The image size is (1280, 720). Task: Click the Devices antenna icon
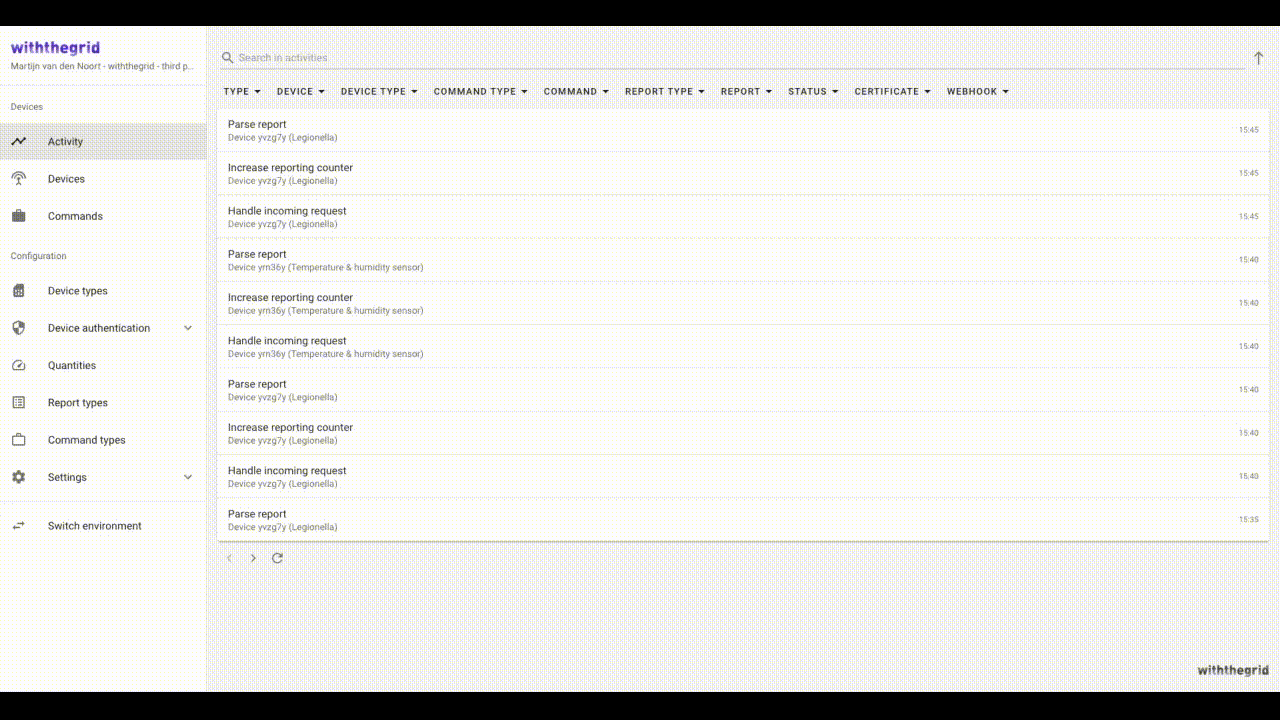click(x=19, y=179)
